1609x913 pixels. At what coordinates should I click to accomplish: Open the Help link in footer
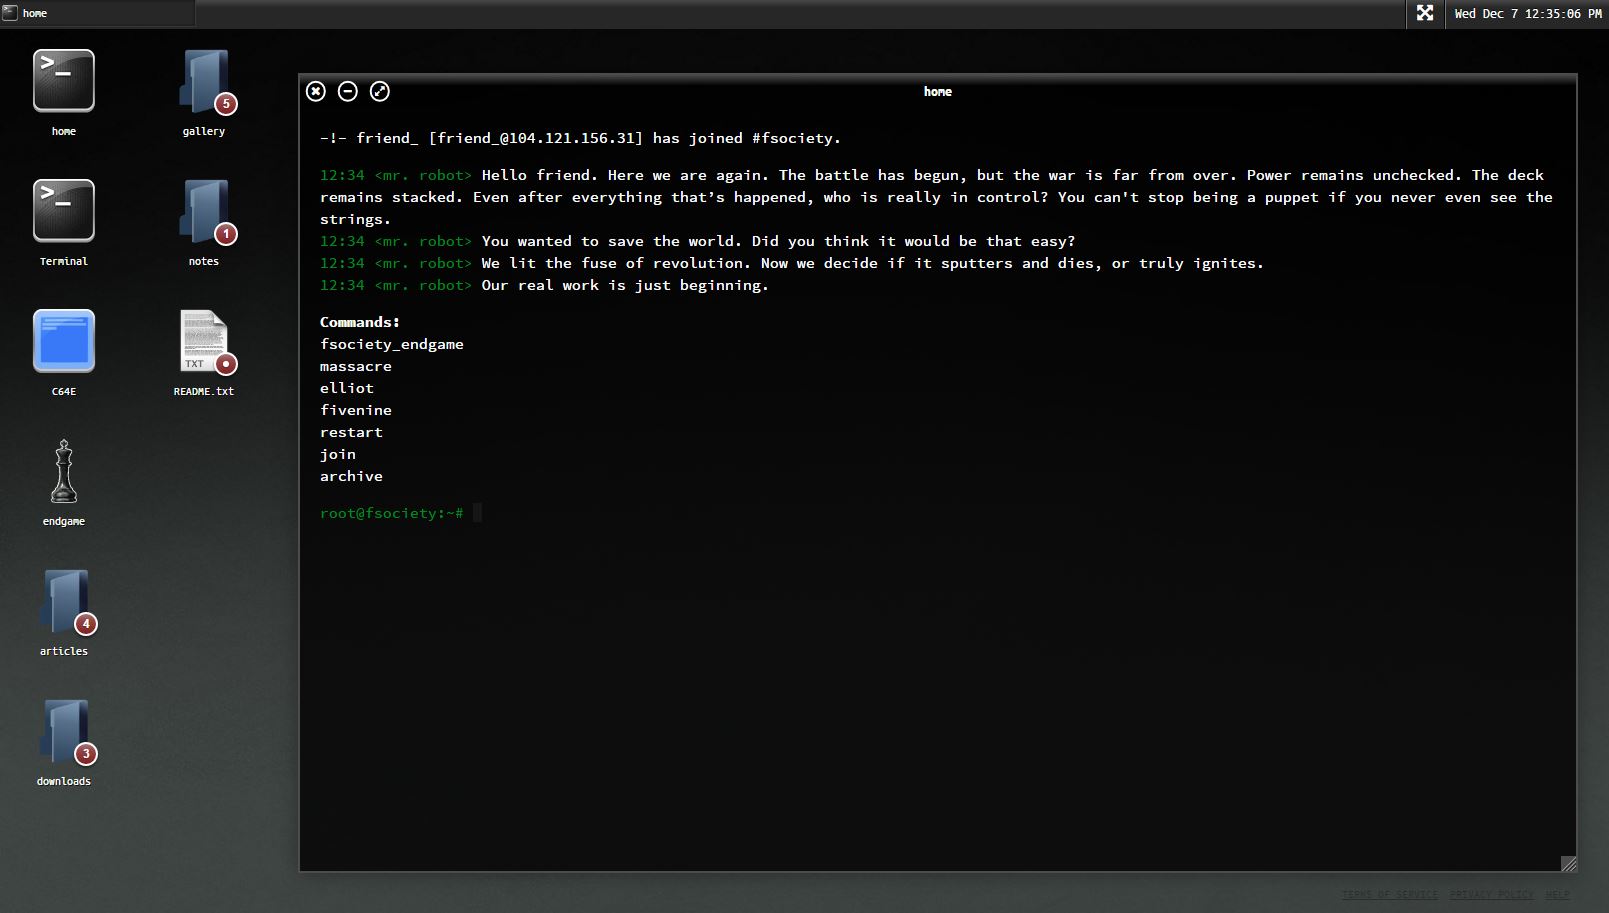[x=1557, y=894]
